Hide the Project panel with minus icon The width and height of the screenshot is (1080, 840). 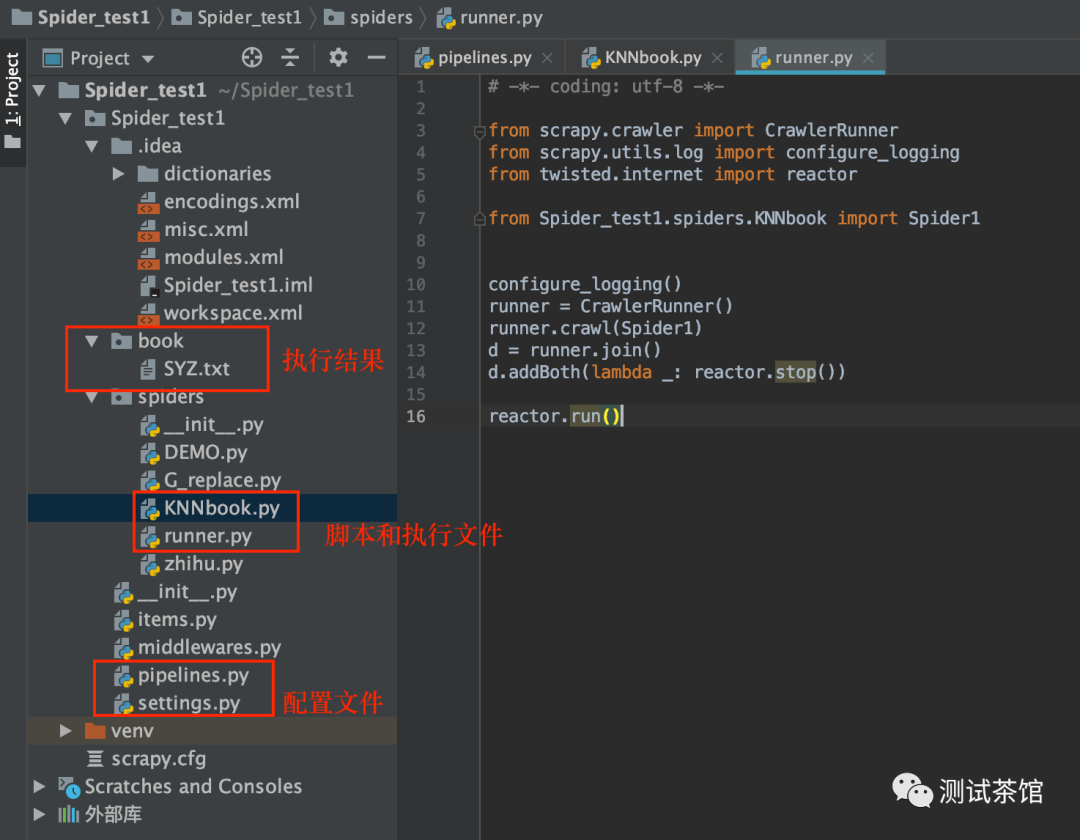(x=376, y=57)
